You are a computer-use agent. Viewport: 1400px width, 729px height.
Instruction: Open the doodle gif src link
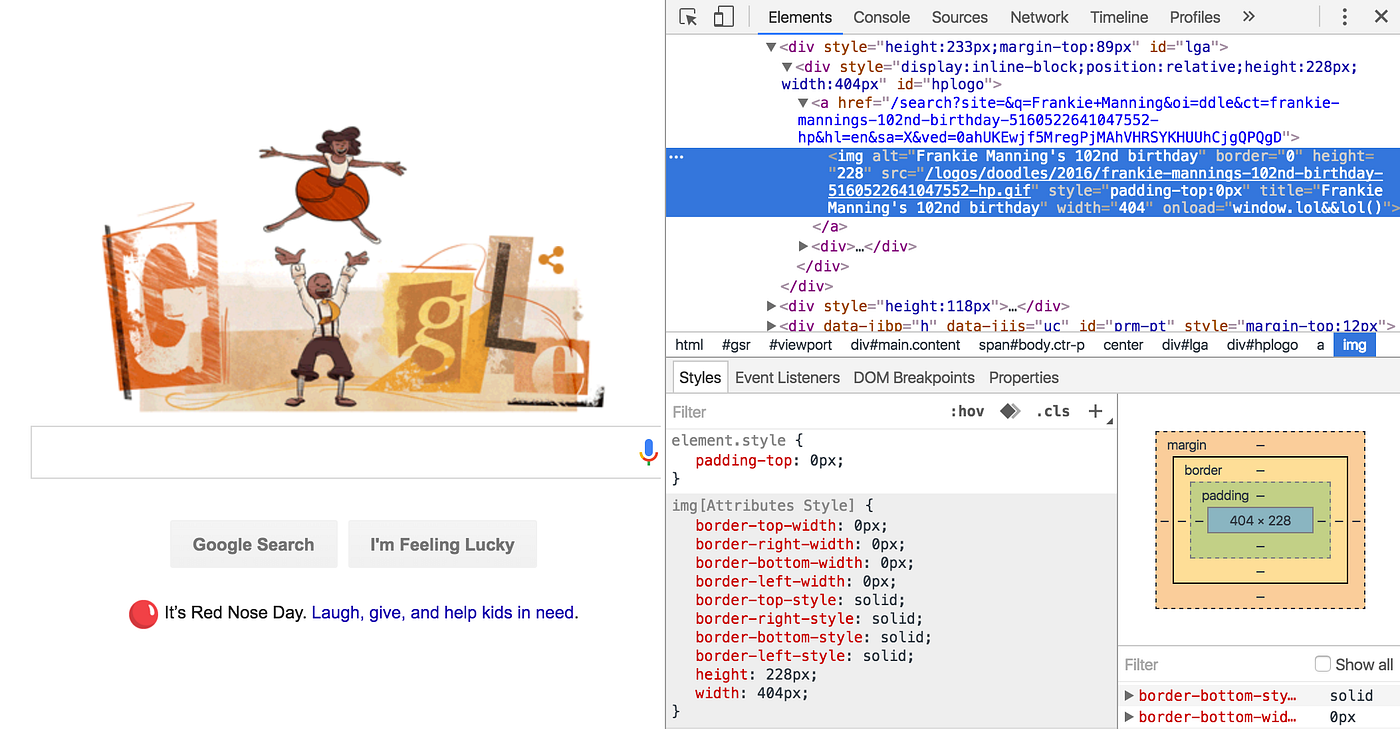(1104, 182)
